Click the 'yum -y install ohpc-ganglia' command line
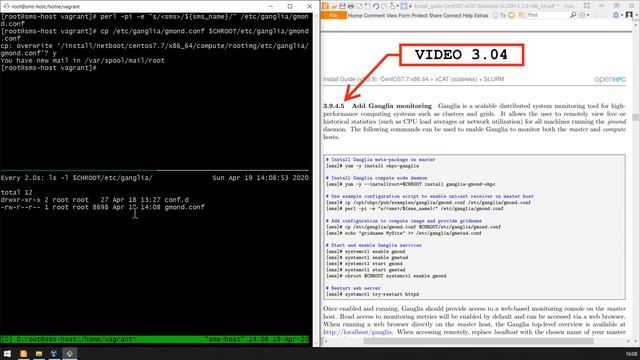Image resolution: width=640 pixels, height=360 pixels. click(x=372, y=166)
